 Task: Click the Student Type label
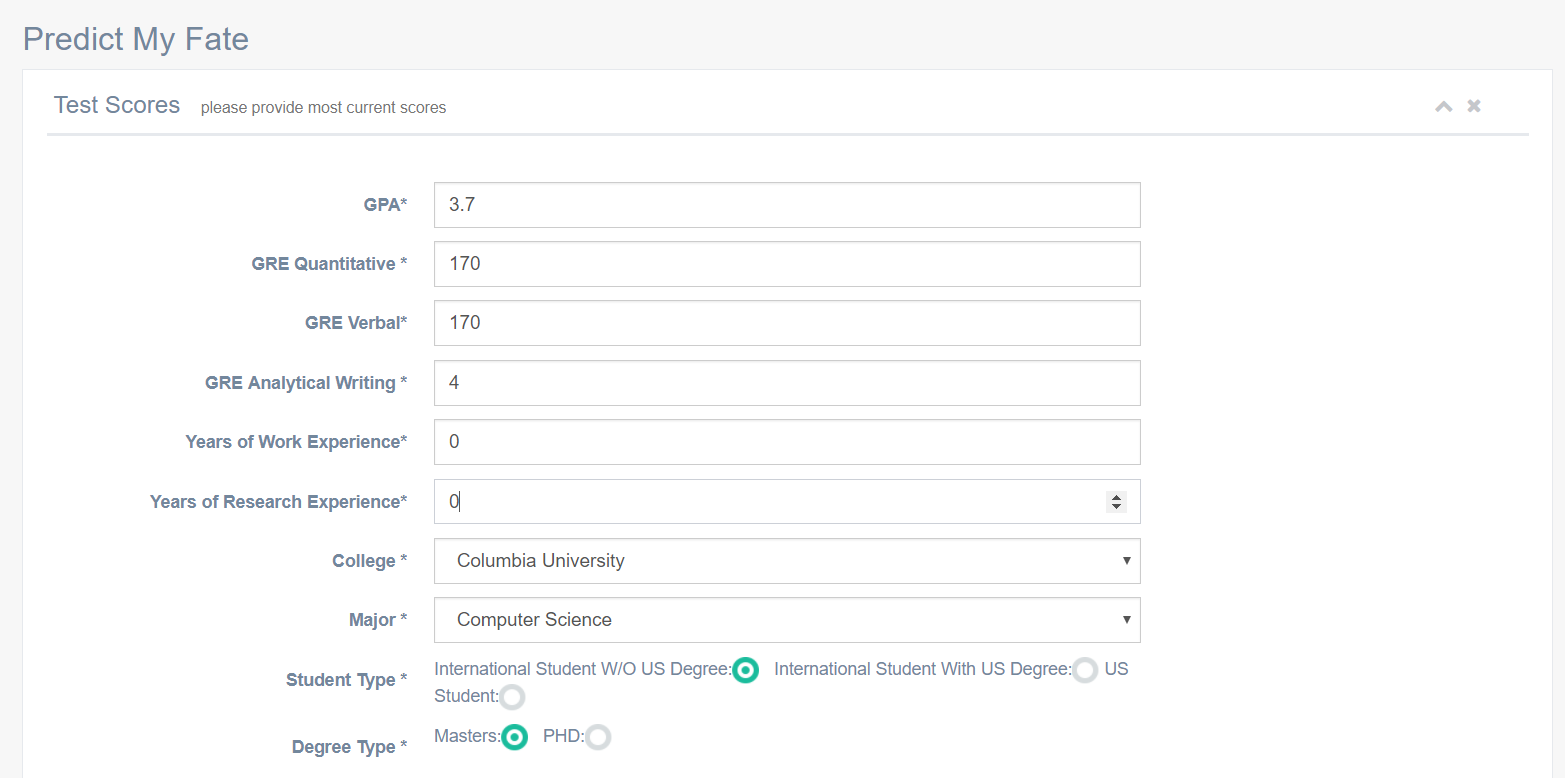[x=347, y=680]
